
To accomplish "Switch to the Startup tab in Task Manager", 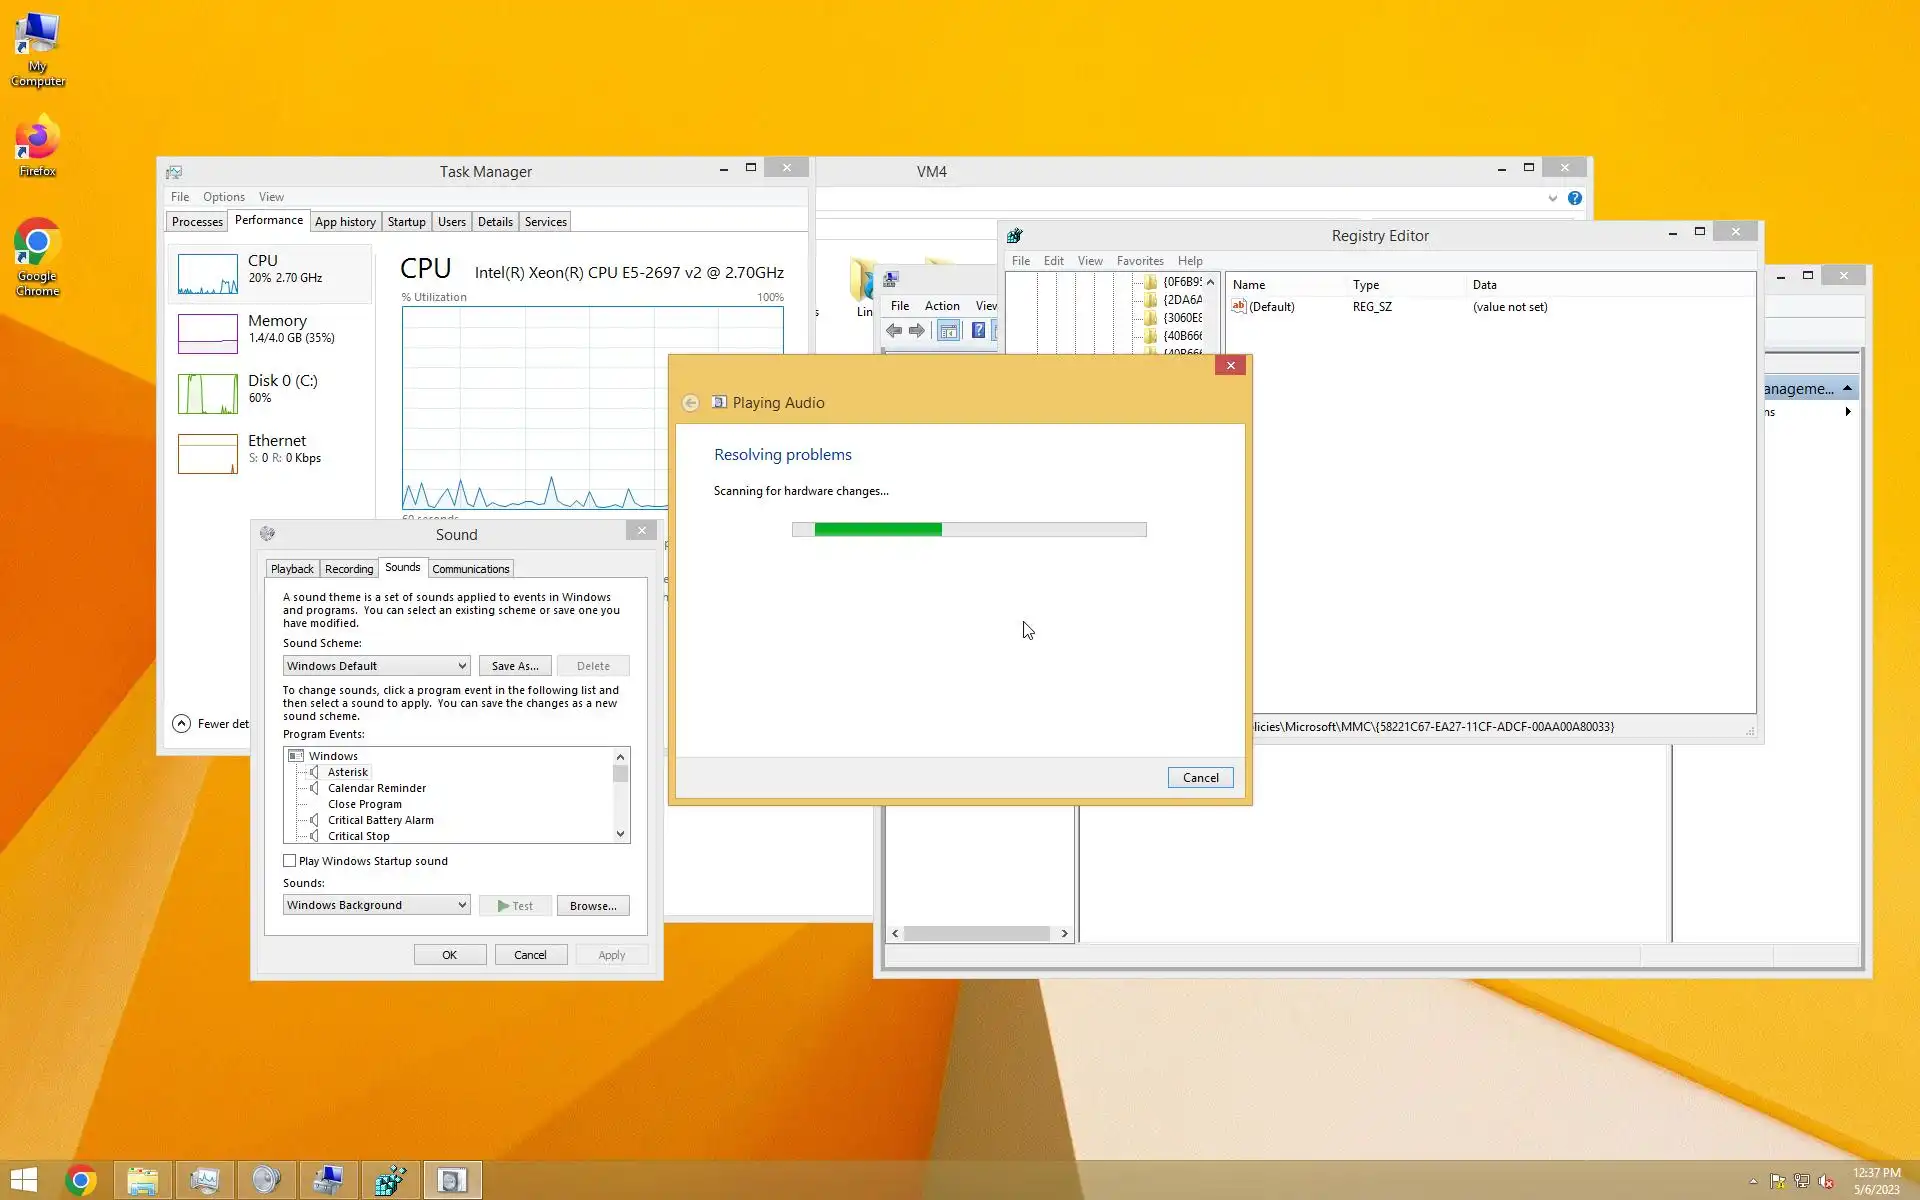I will (406, 222).
